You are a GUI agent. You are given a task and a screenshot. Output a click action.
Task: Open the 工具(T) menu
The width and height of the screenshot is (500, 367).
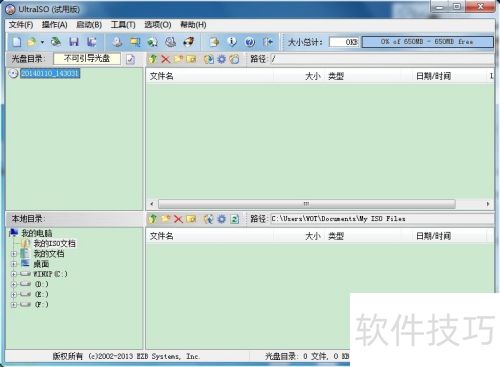[x=123, y=25]
